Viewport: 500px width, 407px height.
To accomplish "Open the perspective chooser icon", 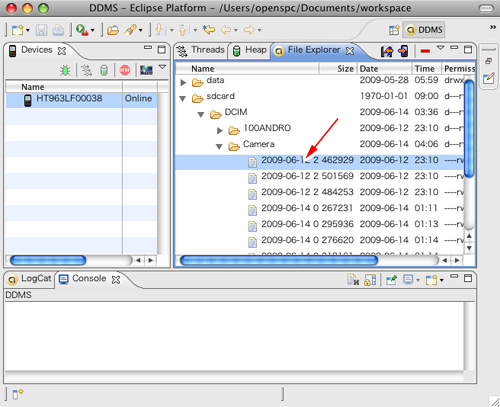I will point(394,30).
